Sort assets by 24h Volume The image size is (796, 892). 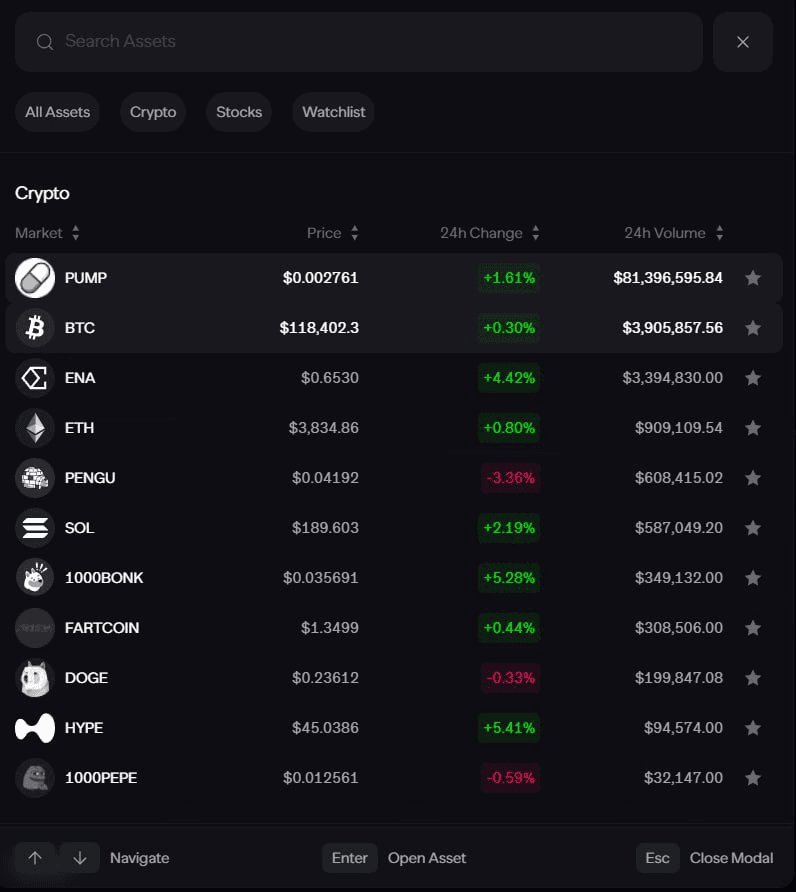(x=719, y=233)
